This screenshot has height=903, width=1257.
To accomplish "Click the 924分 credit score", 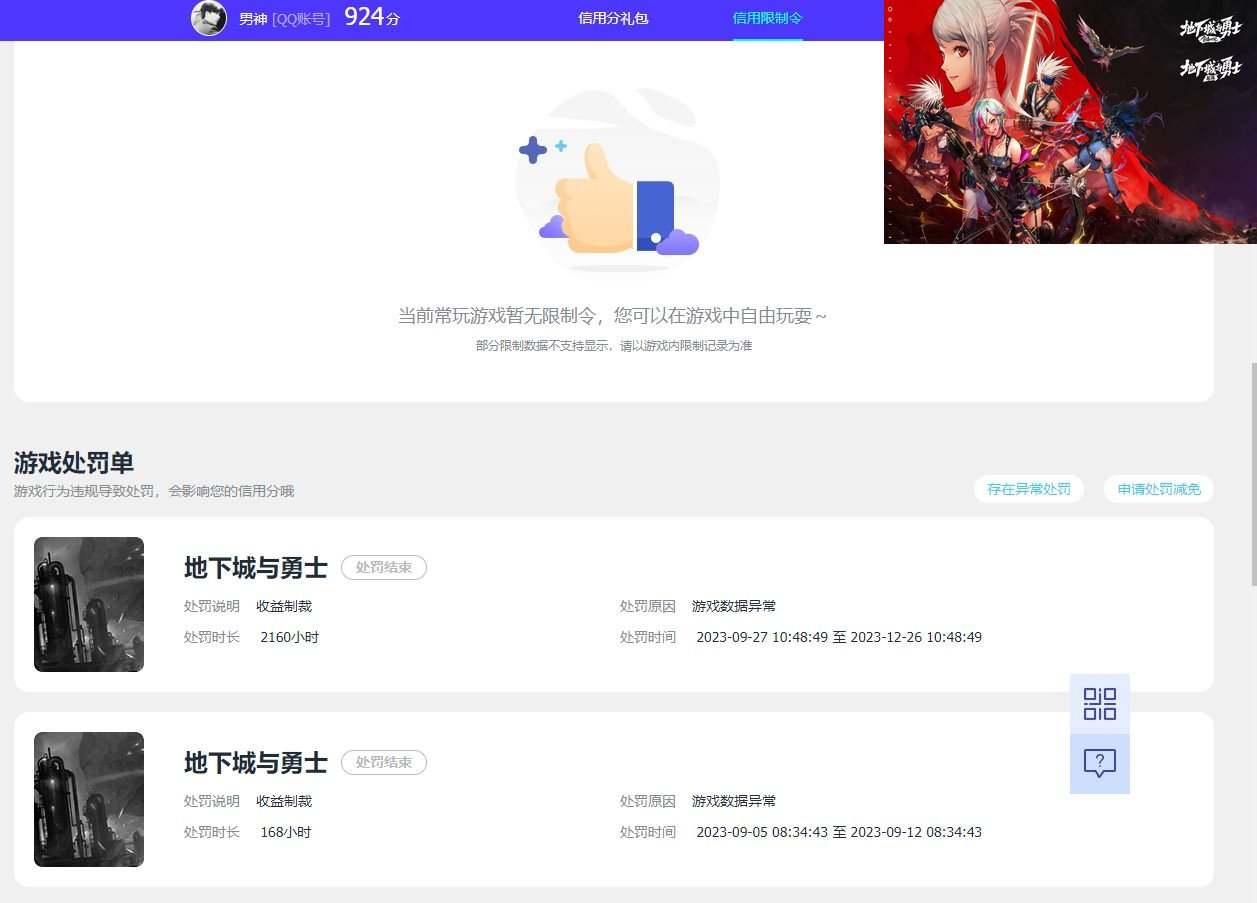I will tap(372, 17).
